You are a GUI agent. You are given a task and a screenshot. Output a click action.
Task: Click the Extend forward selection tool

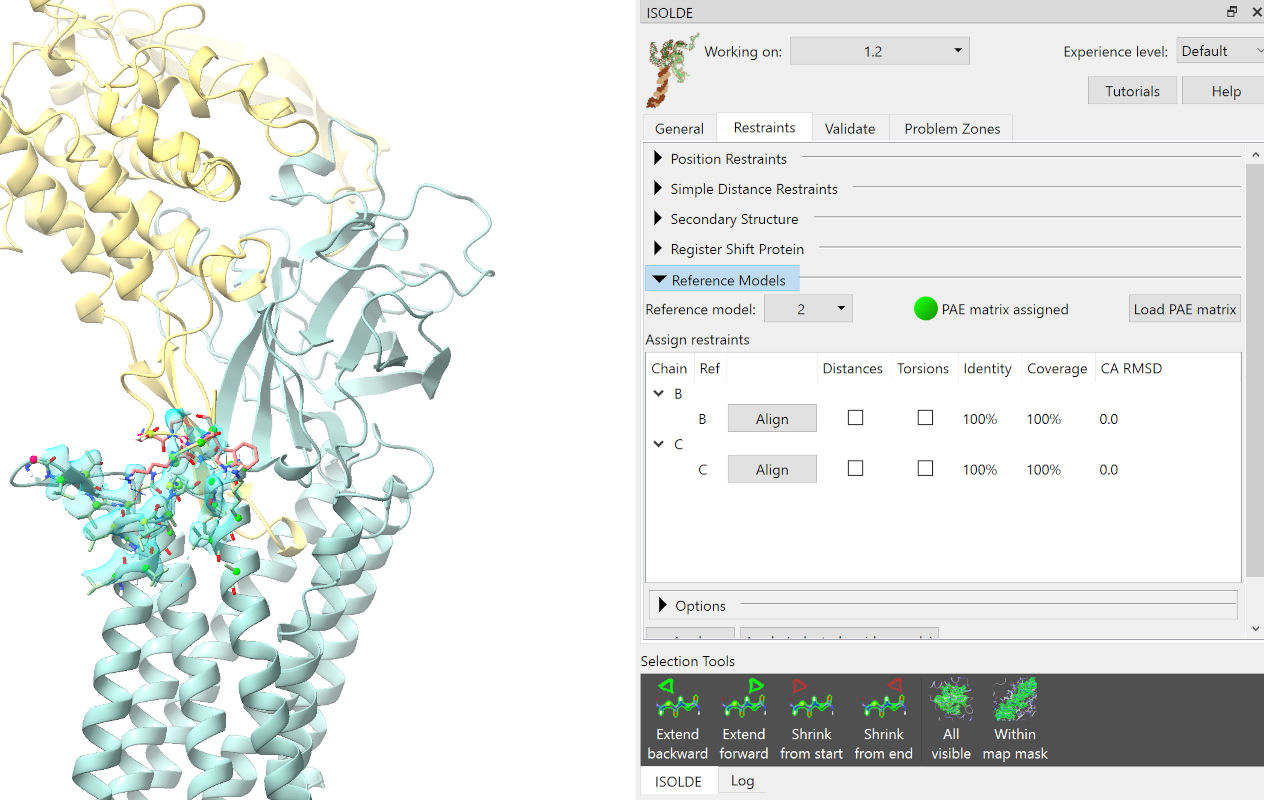(x=744, y=719)
